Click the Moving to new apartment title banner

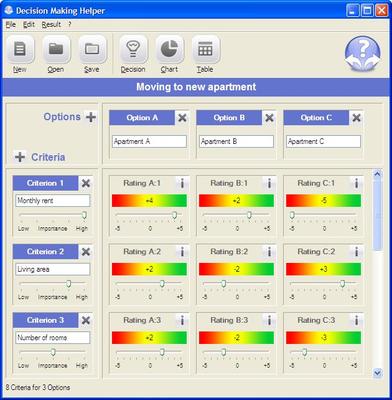pos(196,87)
